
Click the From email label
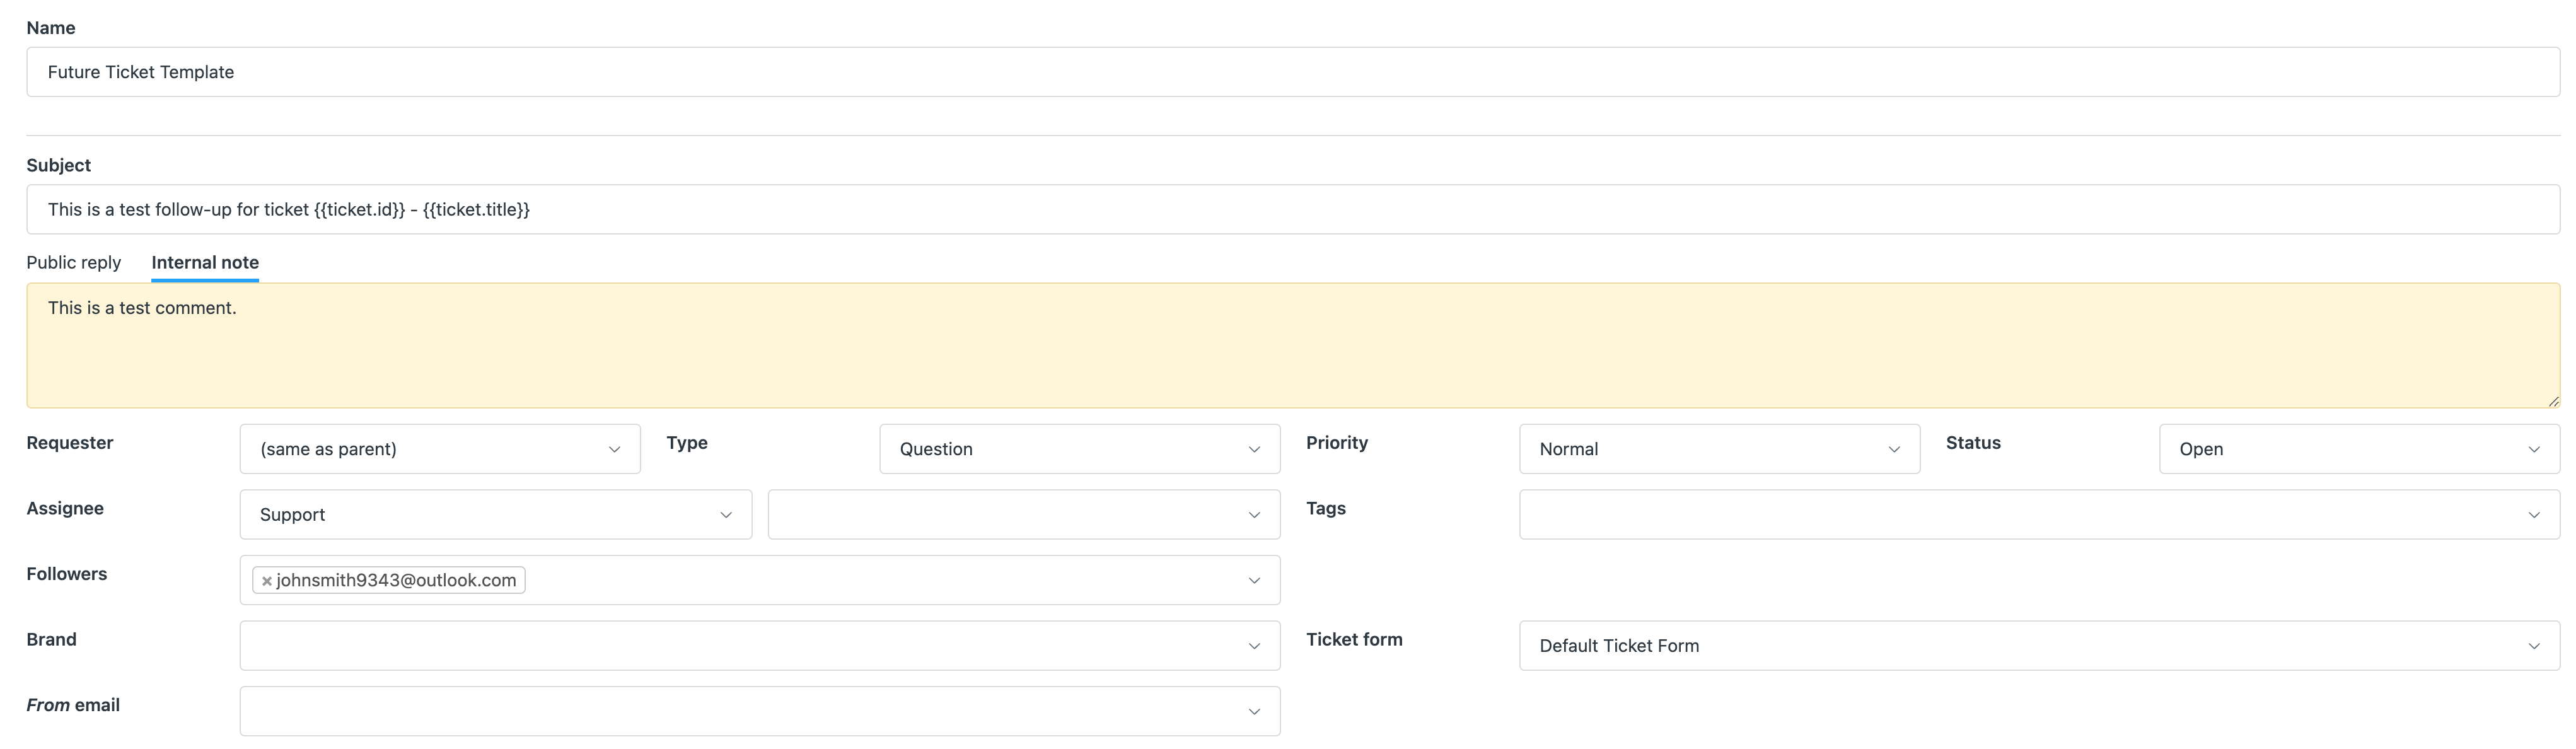pyautogui.click(x=73, y=705)
